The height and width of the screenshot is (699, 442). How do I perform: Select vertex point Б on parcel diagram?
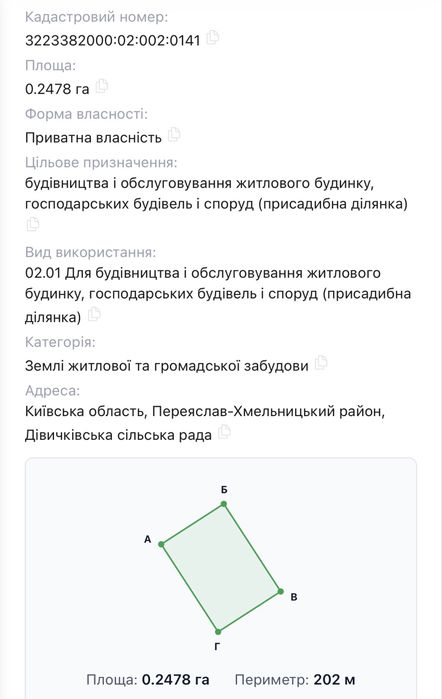[x=224, y=504]
